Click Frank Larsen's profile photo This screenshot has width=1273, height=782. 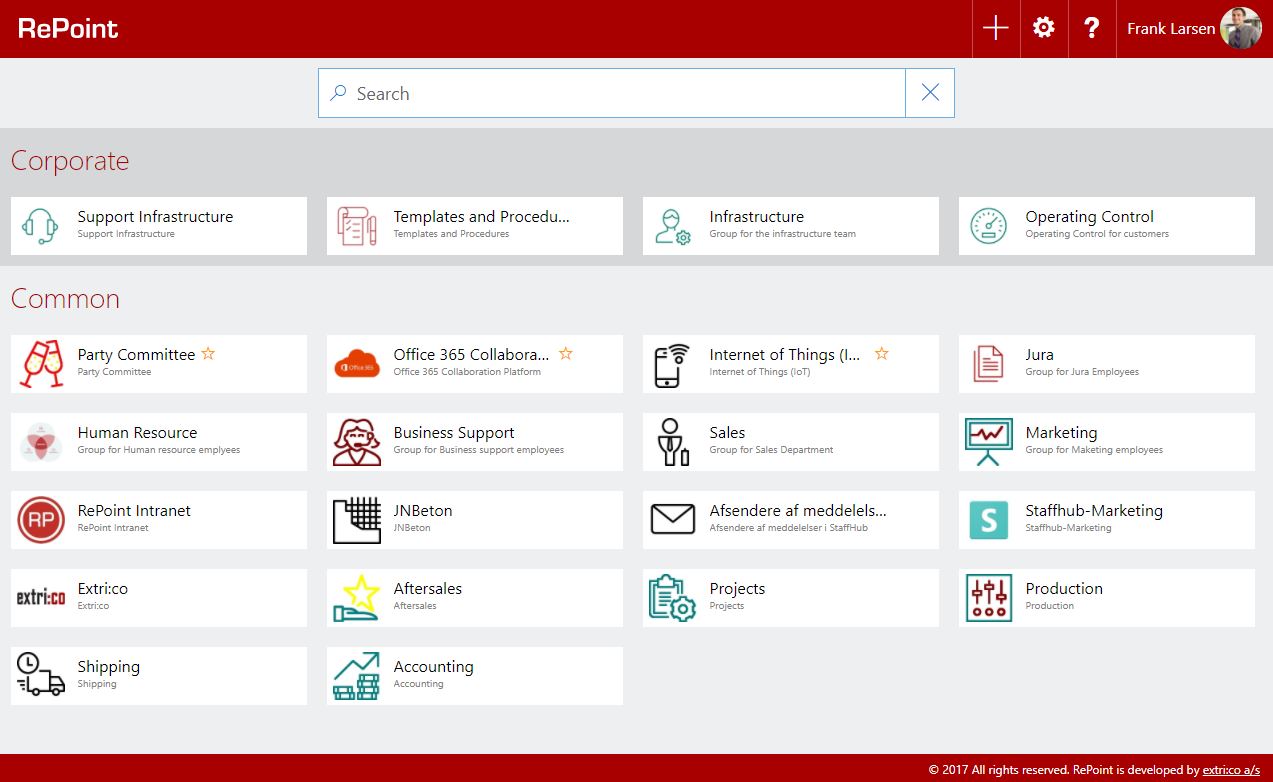1241,28
